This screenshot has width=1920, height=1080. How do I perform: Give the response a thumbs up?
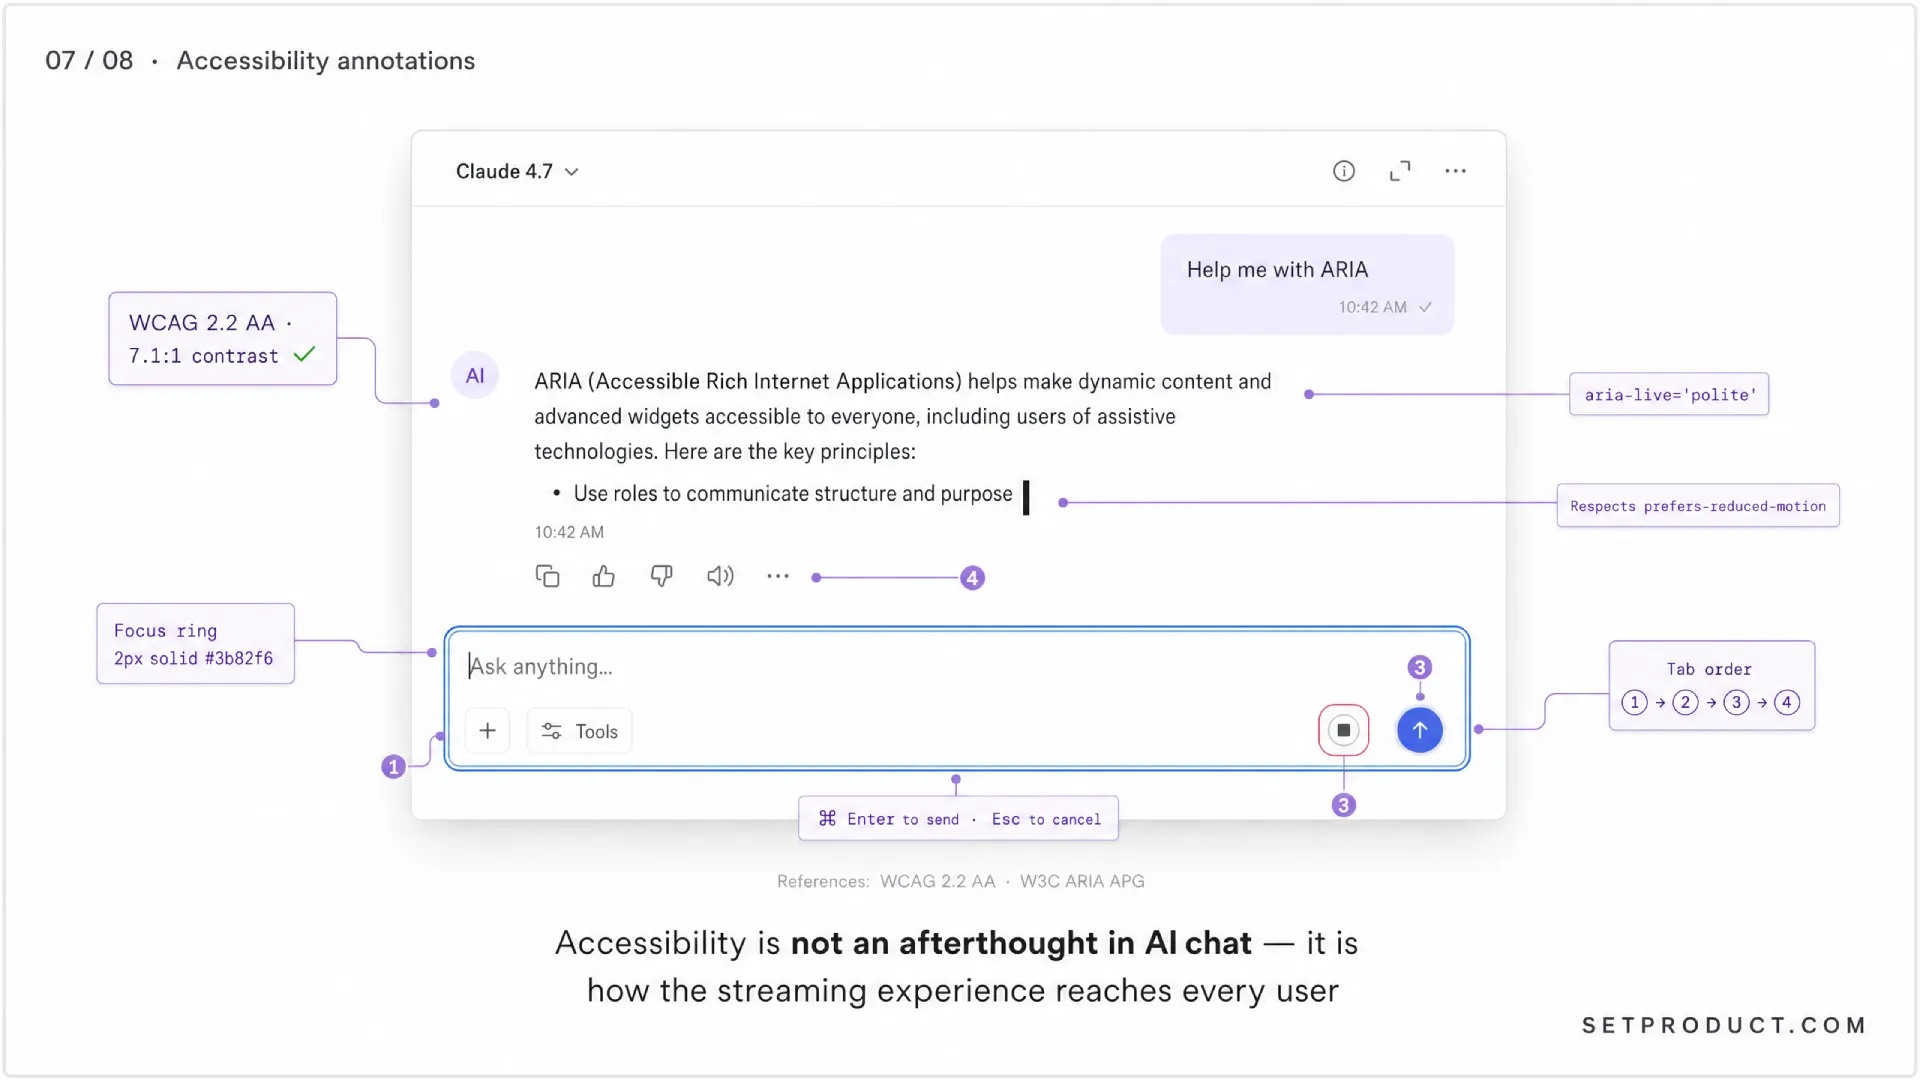coord(604,576)
